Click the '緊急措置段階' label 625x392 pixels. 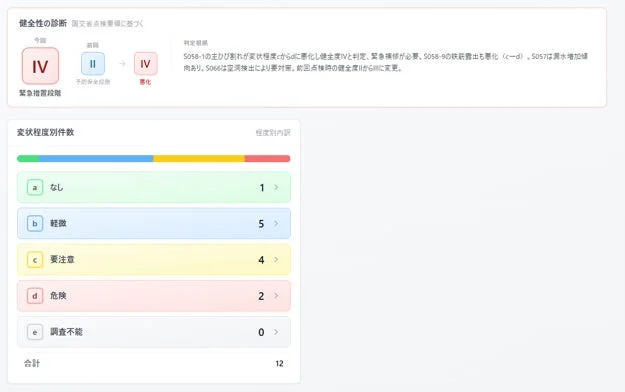40,93
